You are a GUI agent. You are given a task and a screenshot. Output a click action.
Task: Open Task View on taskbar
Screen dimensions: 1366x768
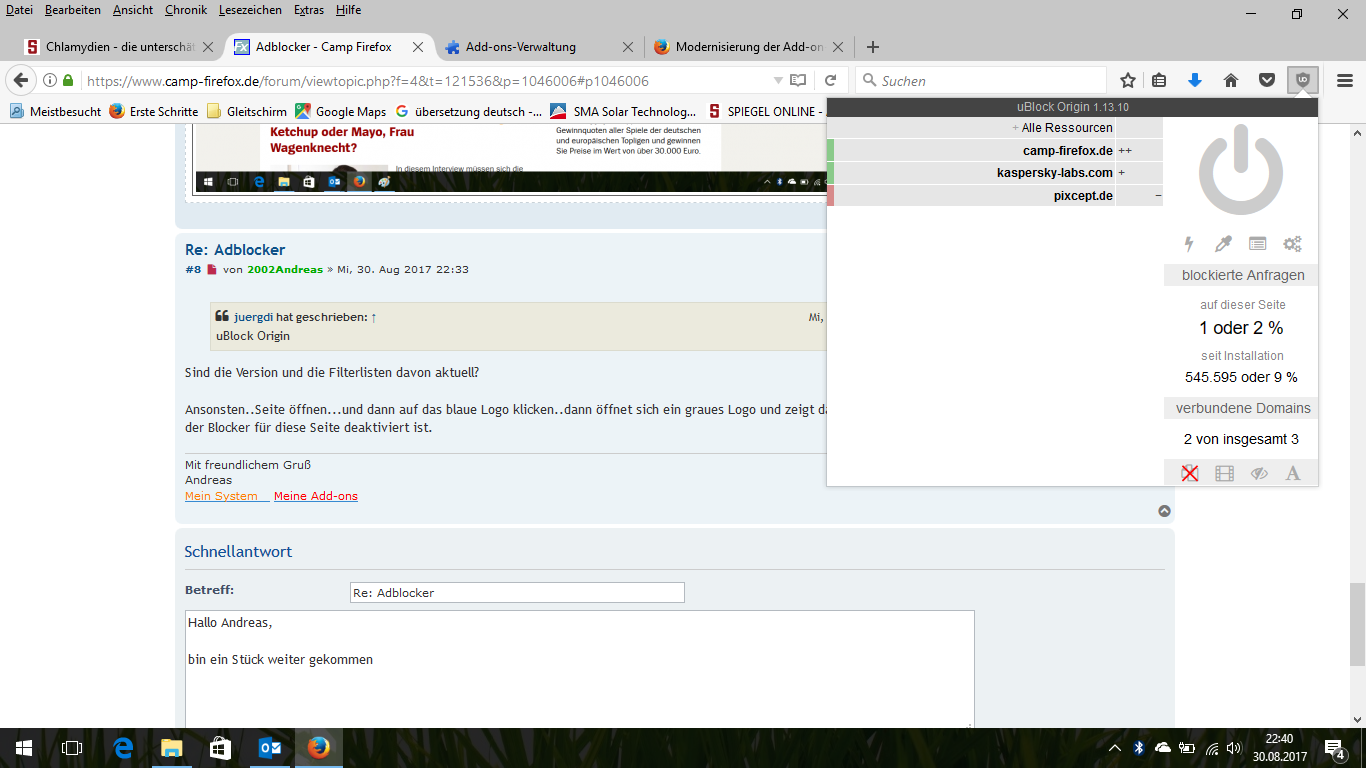click(x=72, y=748)
